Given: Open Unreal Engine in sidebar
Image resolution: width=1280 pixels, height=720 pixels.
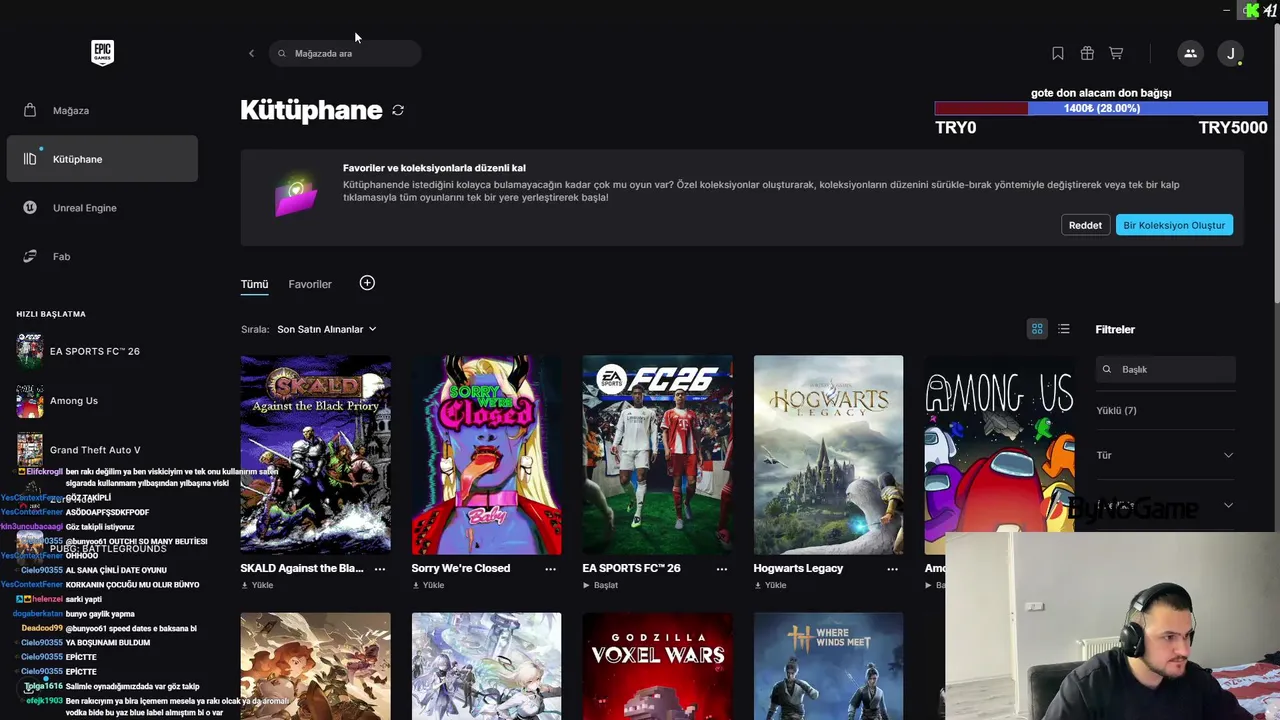Looking at the screenshot, I should pyautogui.click(x=102, y=208).
